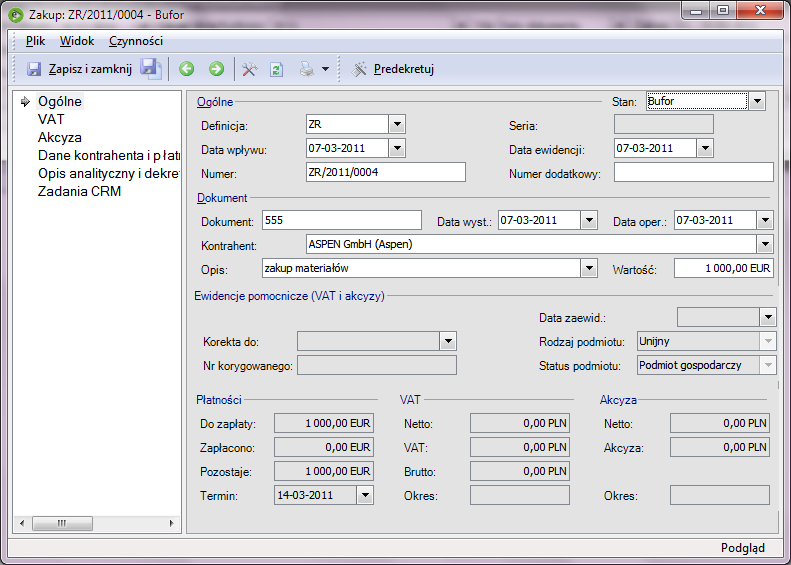Click the Kontrahent field ASPEN GmbH
The height and width of the screenshot is (565, 791).
coord(531,244)
